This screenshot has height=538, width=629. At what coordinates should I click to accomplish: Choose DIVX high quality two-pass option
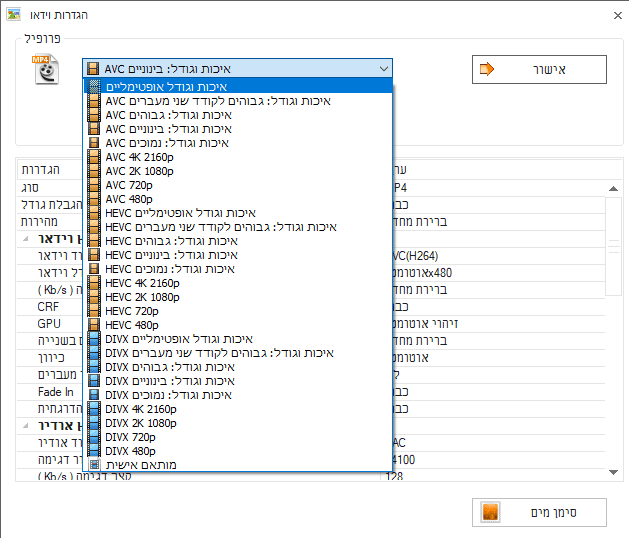237,353
